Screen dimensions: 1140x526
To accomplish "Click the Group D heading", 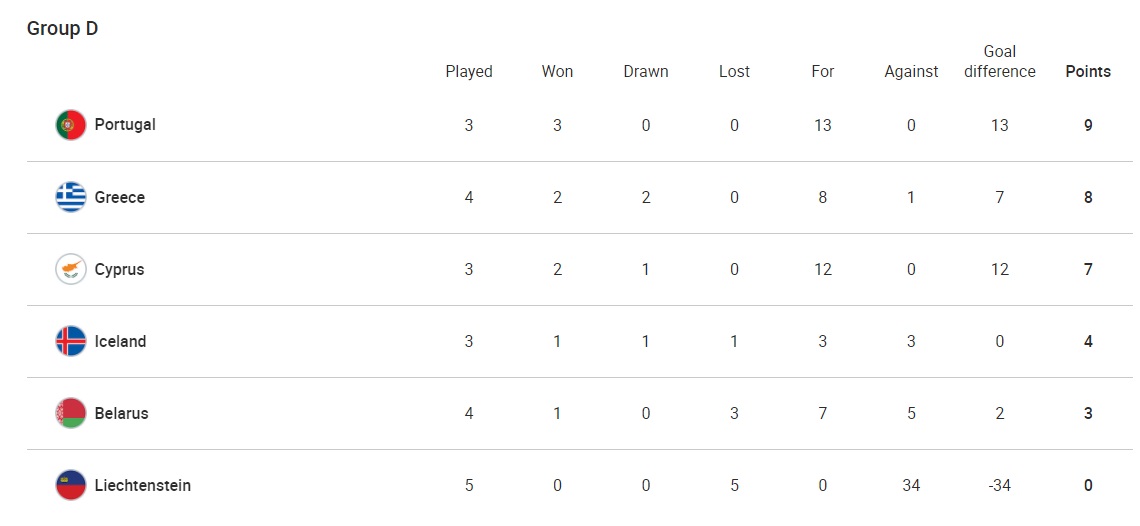I will [x=62, y=28].
